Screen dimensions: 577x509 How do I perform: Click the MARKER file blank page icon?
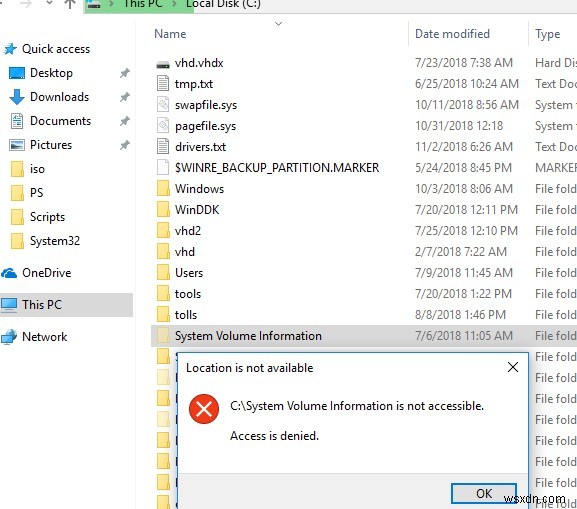click(163, 167)
